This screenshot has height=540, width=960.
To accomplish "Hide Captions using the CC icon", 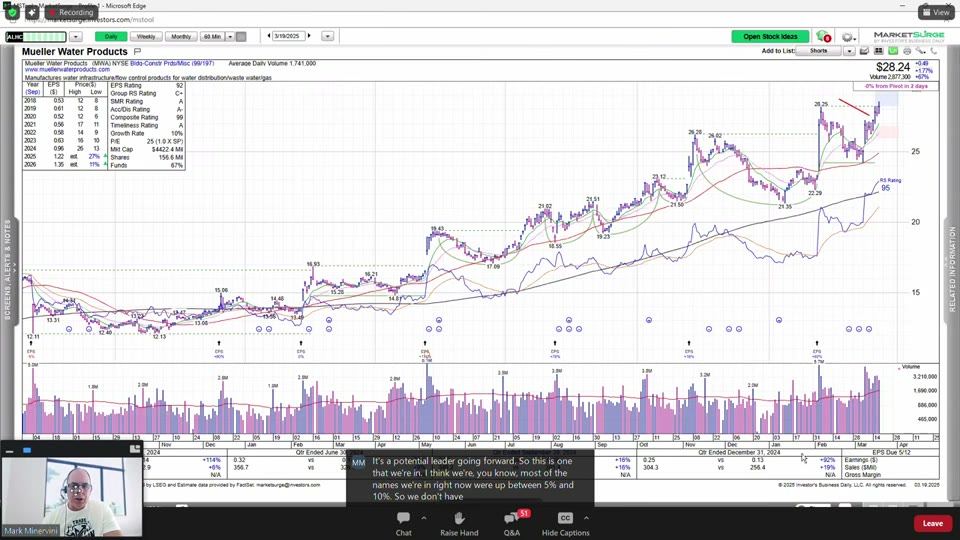I will point(565,524).
